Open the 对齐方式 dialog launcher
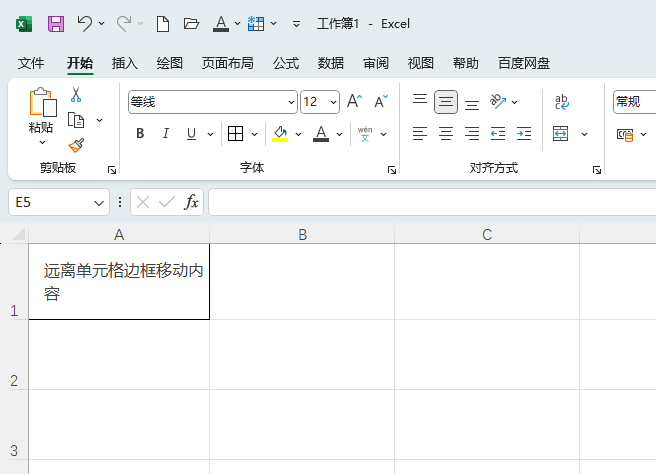The width and height of the screenshot is (656, 474). [597, 169]
